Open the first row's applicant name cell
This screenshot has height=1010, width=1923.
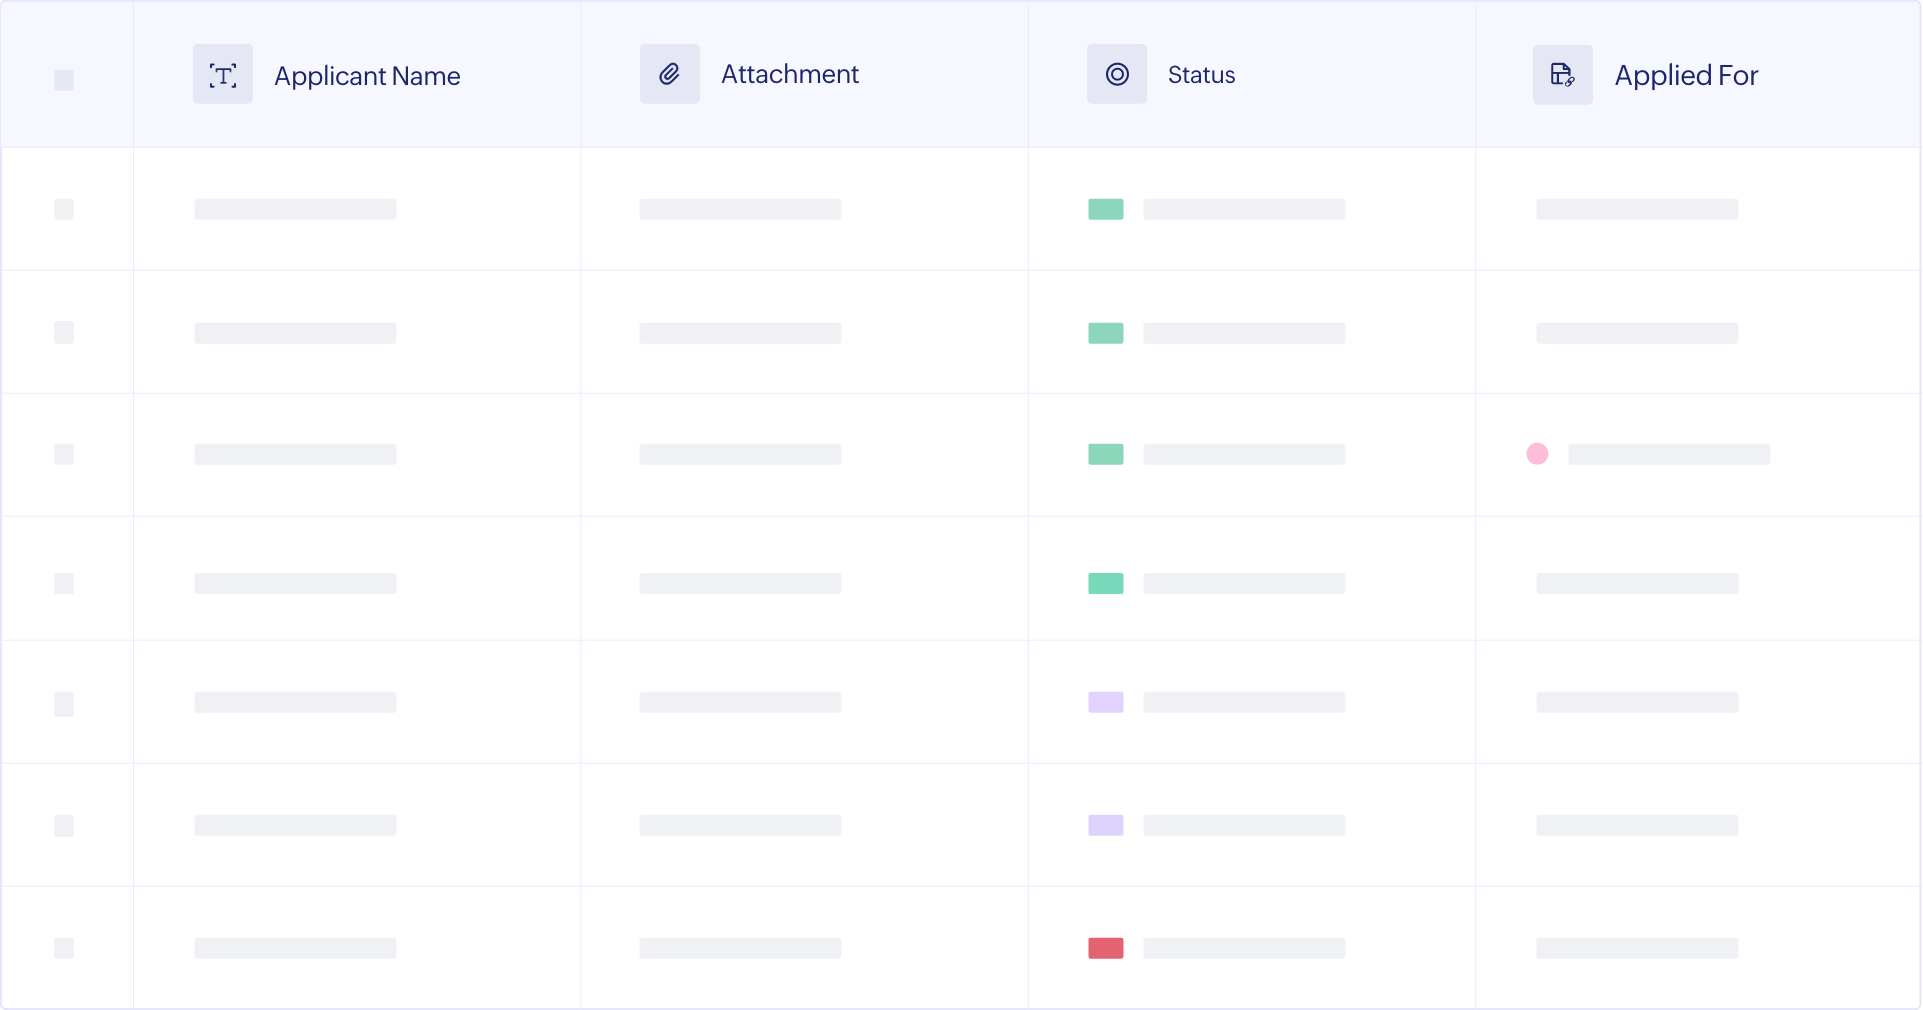point(295,209)
